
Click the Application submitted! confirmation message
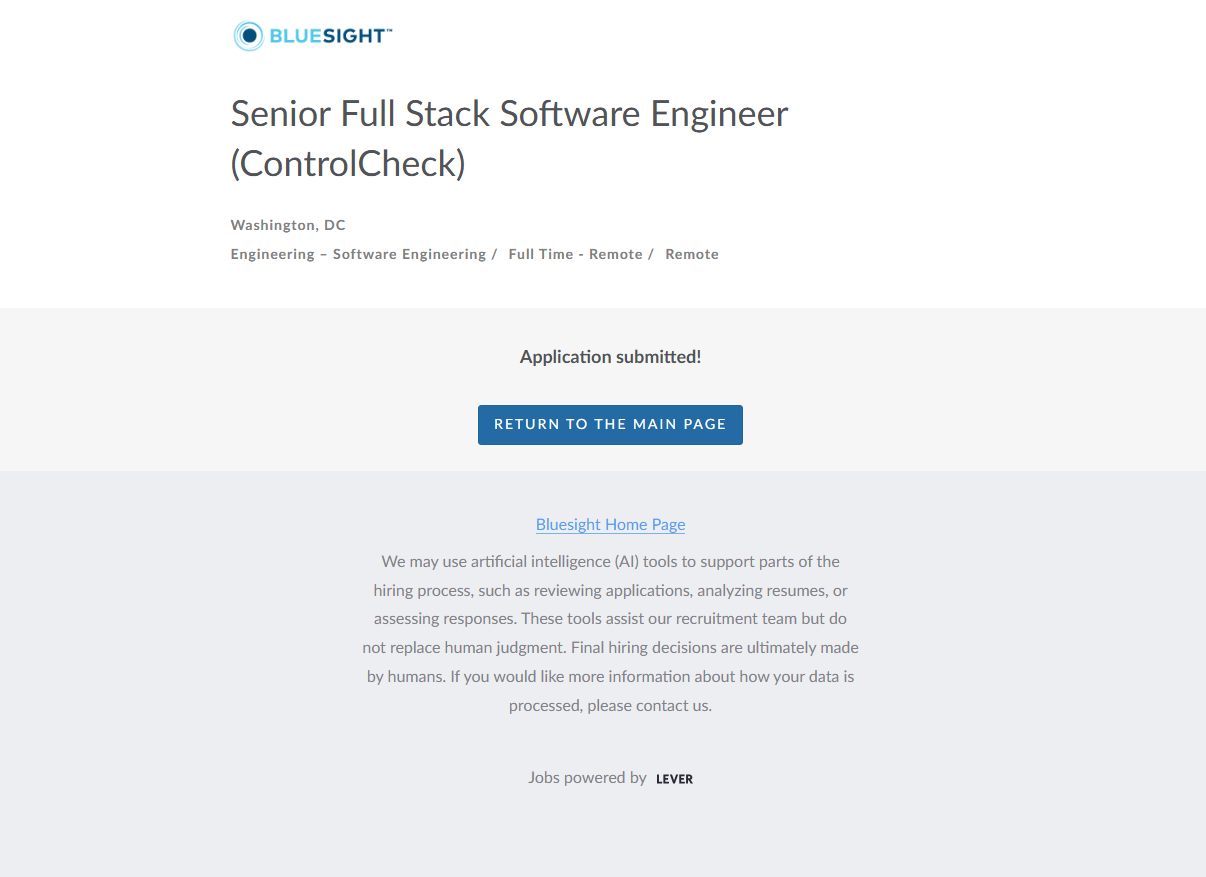[610, 357]
